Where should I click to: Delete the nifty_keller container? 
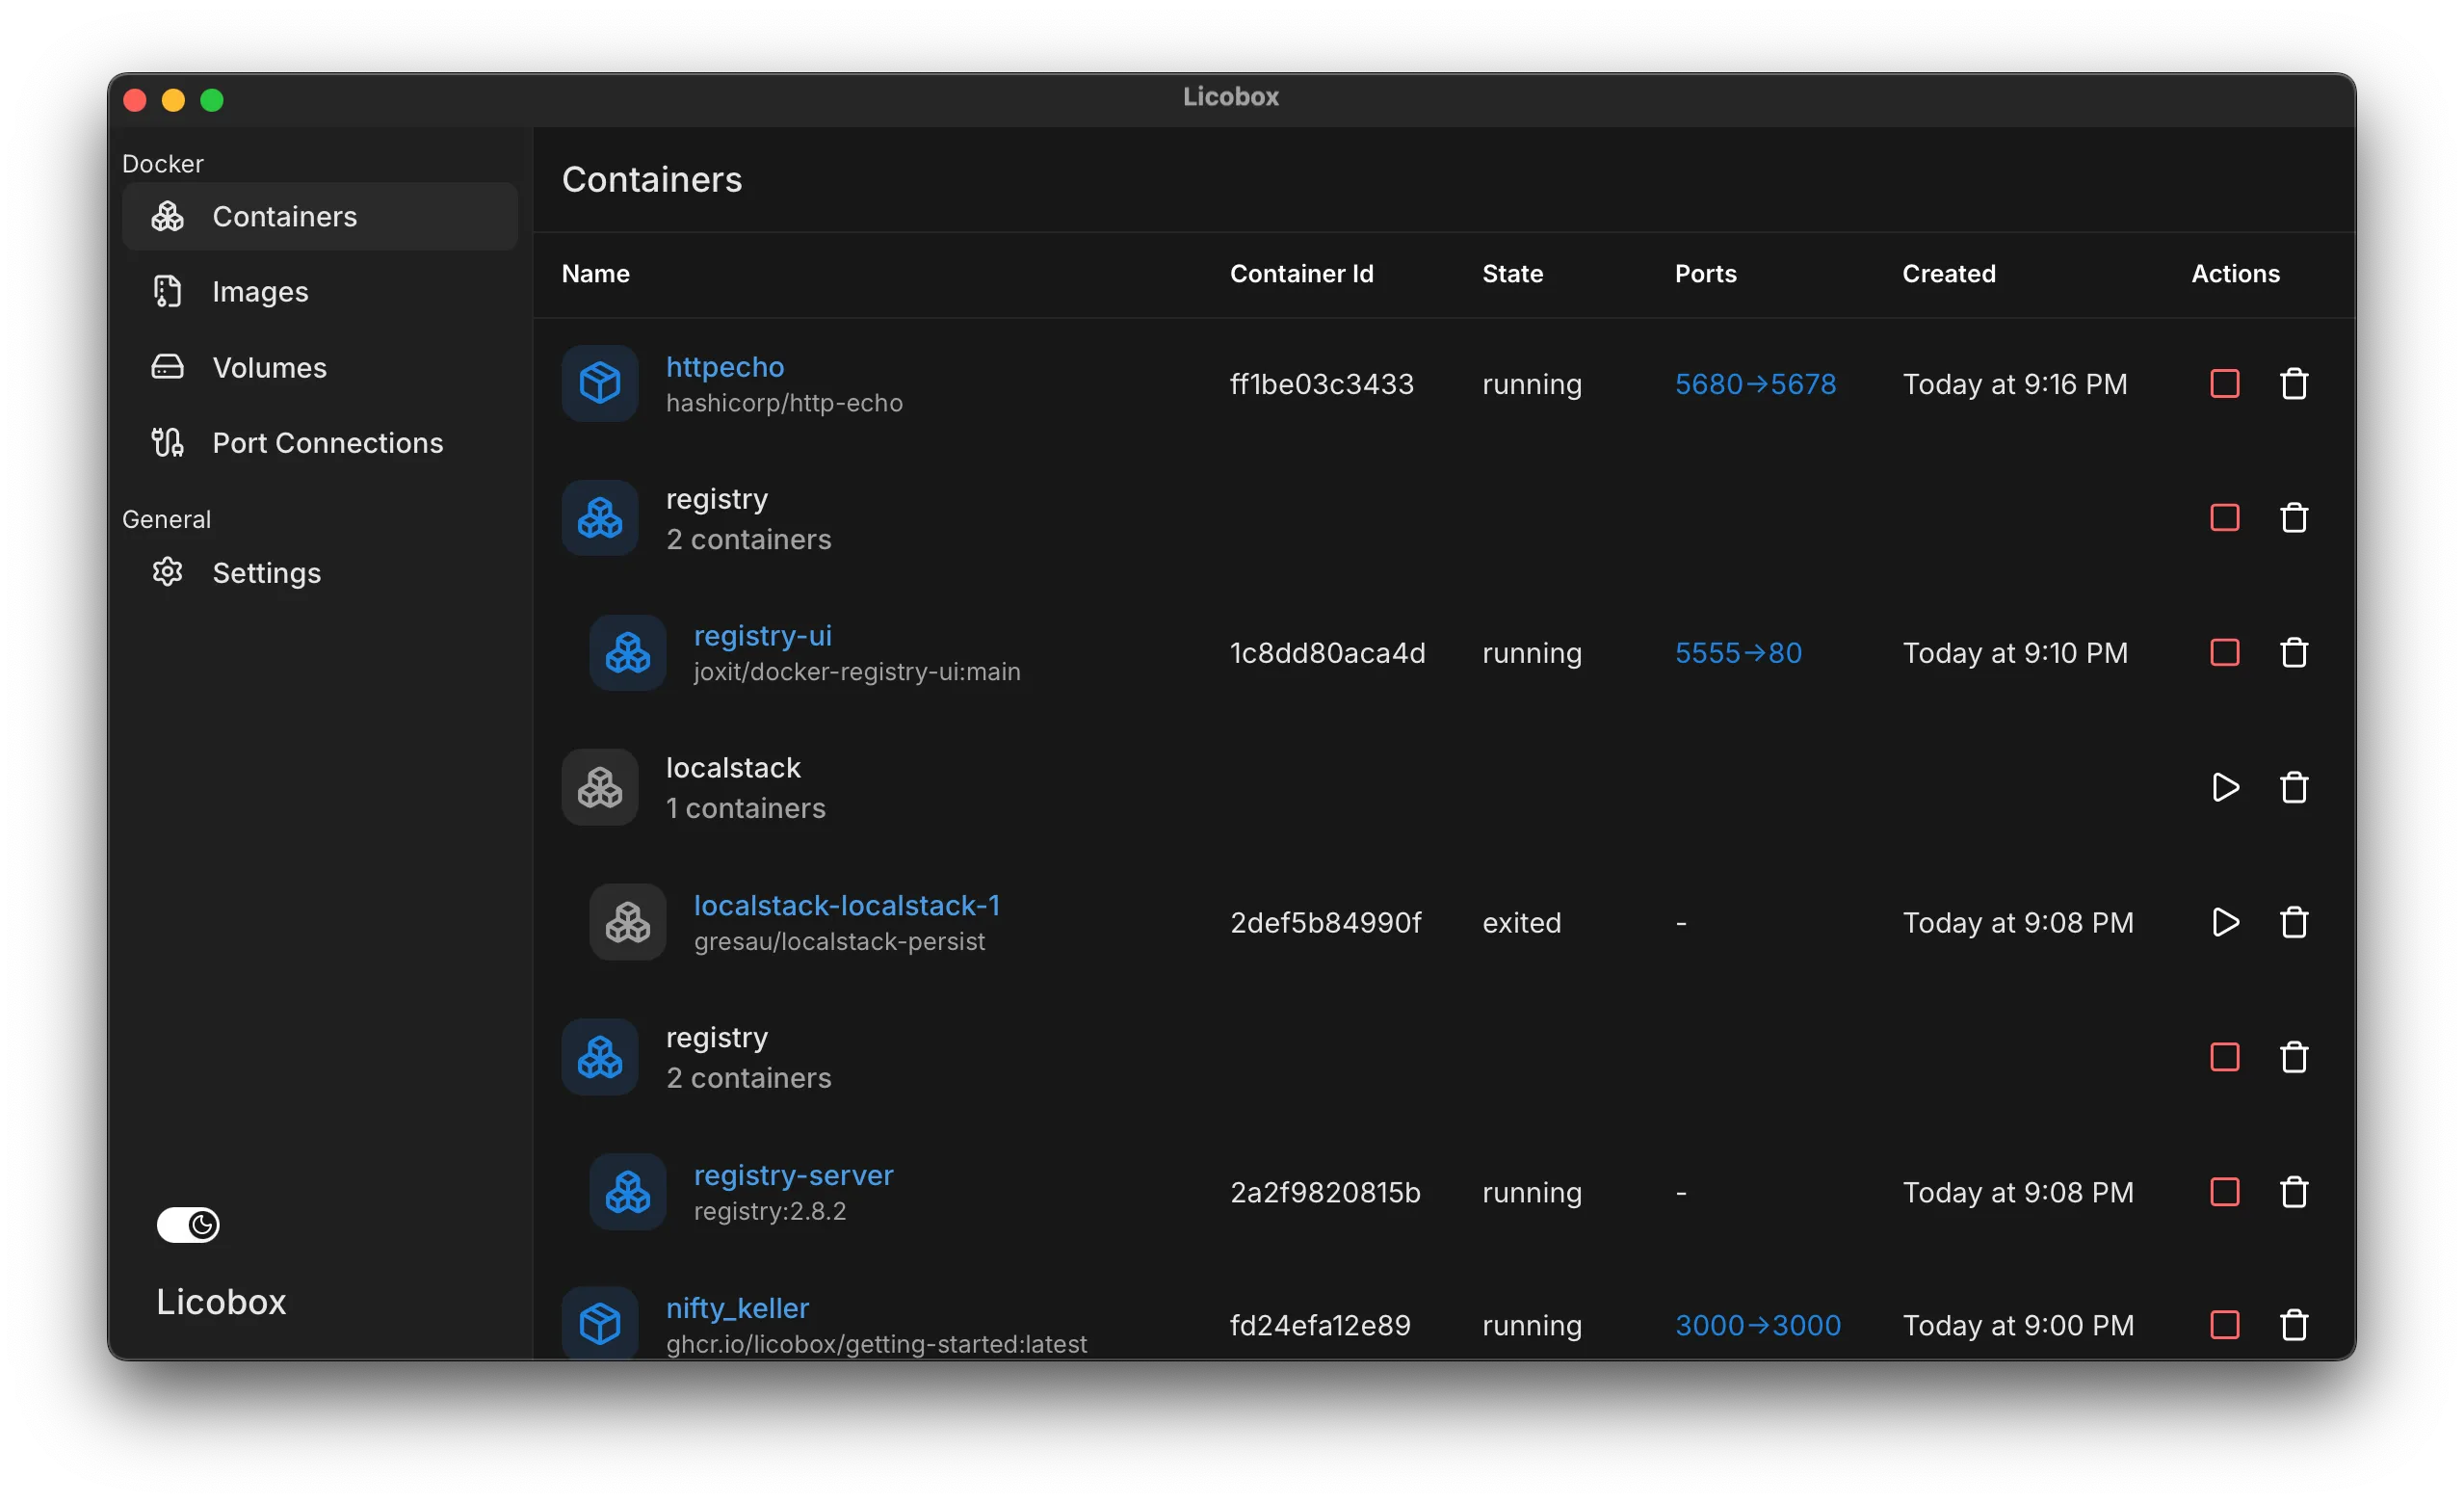coord(2294,1325)
